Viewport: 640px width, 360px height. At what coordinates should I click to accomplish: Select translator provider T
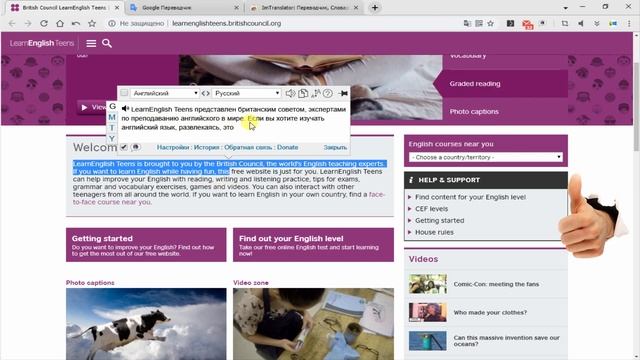coord(112,128)
